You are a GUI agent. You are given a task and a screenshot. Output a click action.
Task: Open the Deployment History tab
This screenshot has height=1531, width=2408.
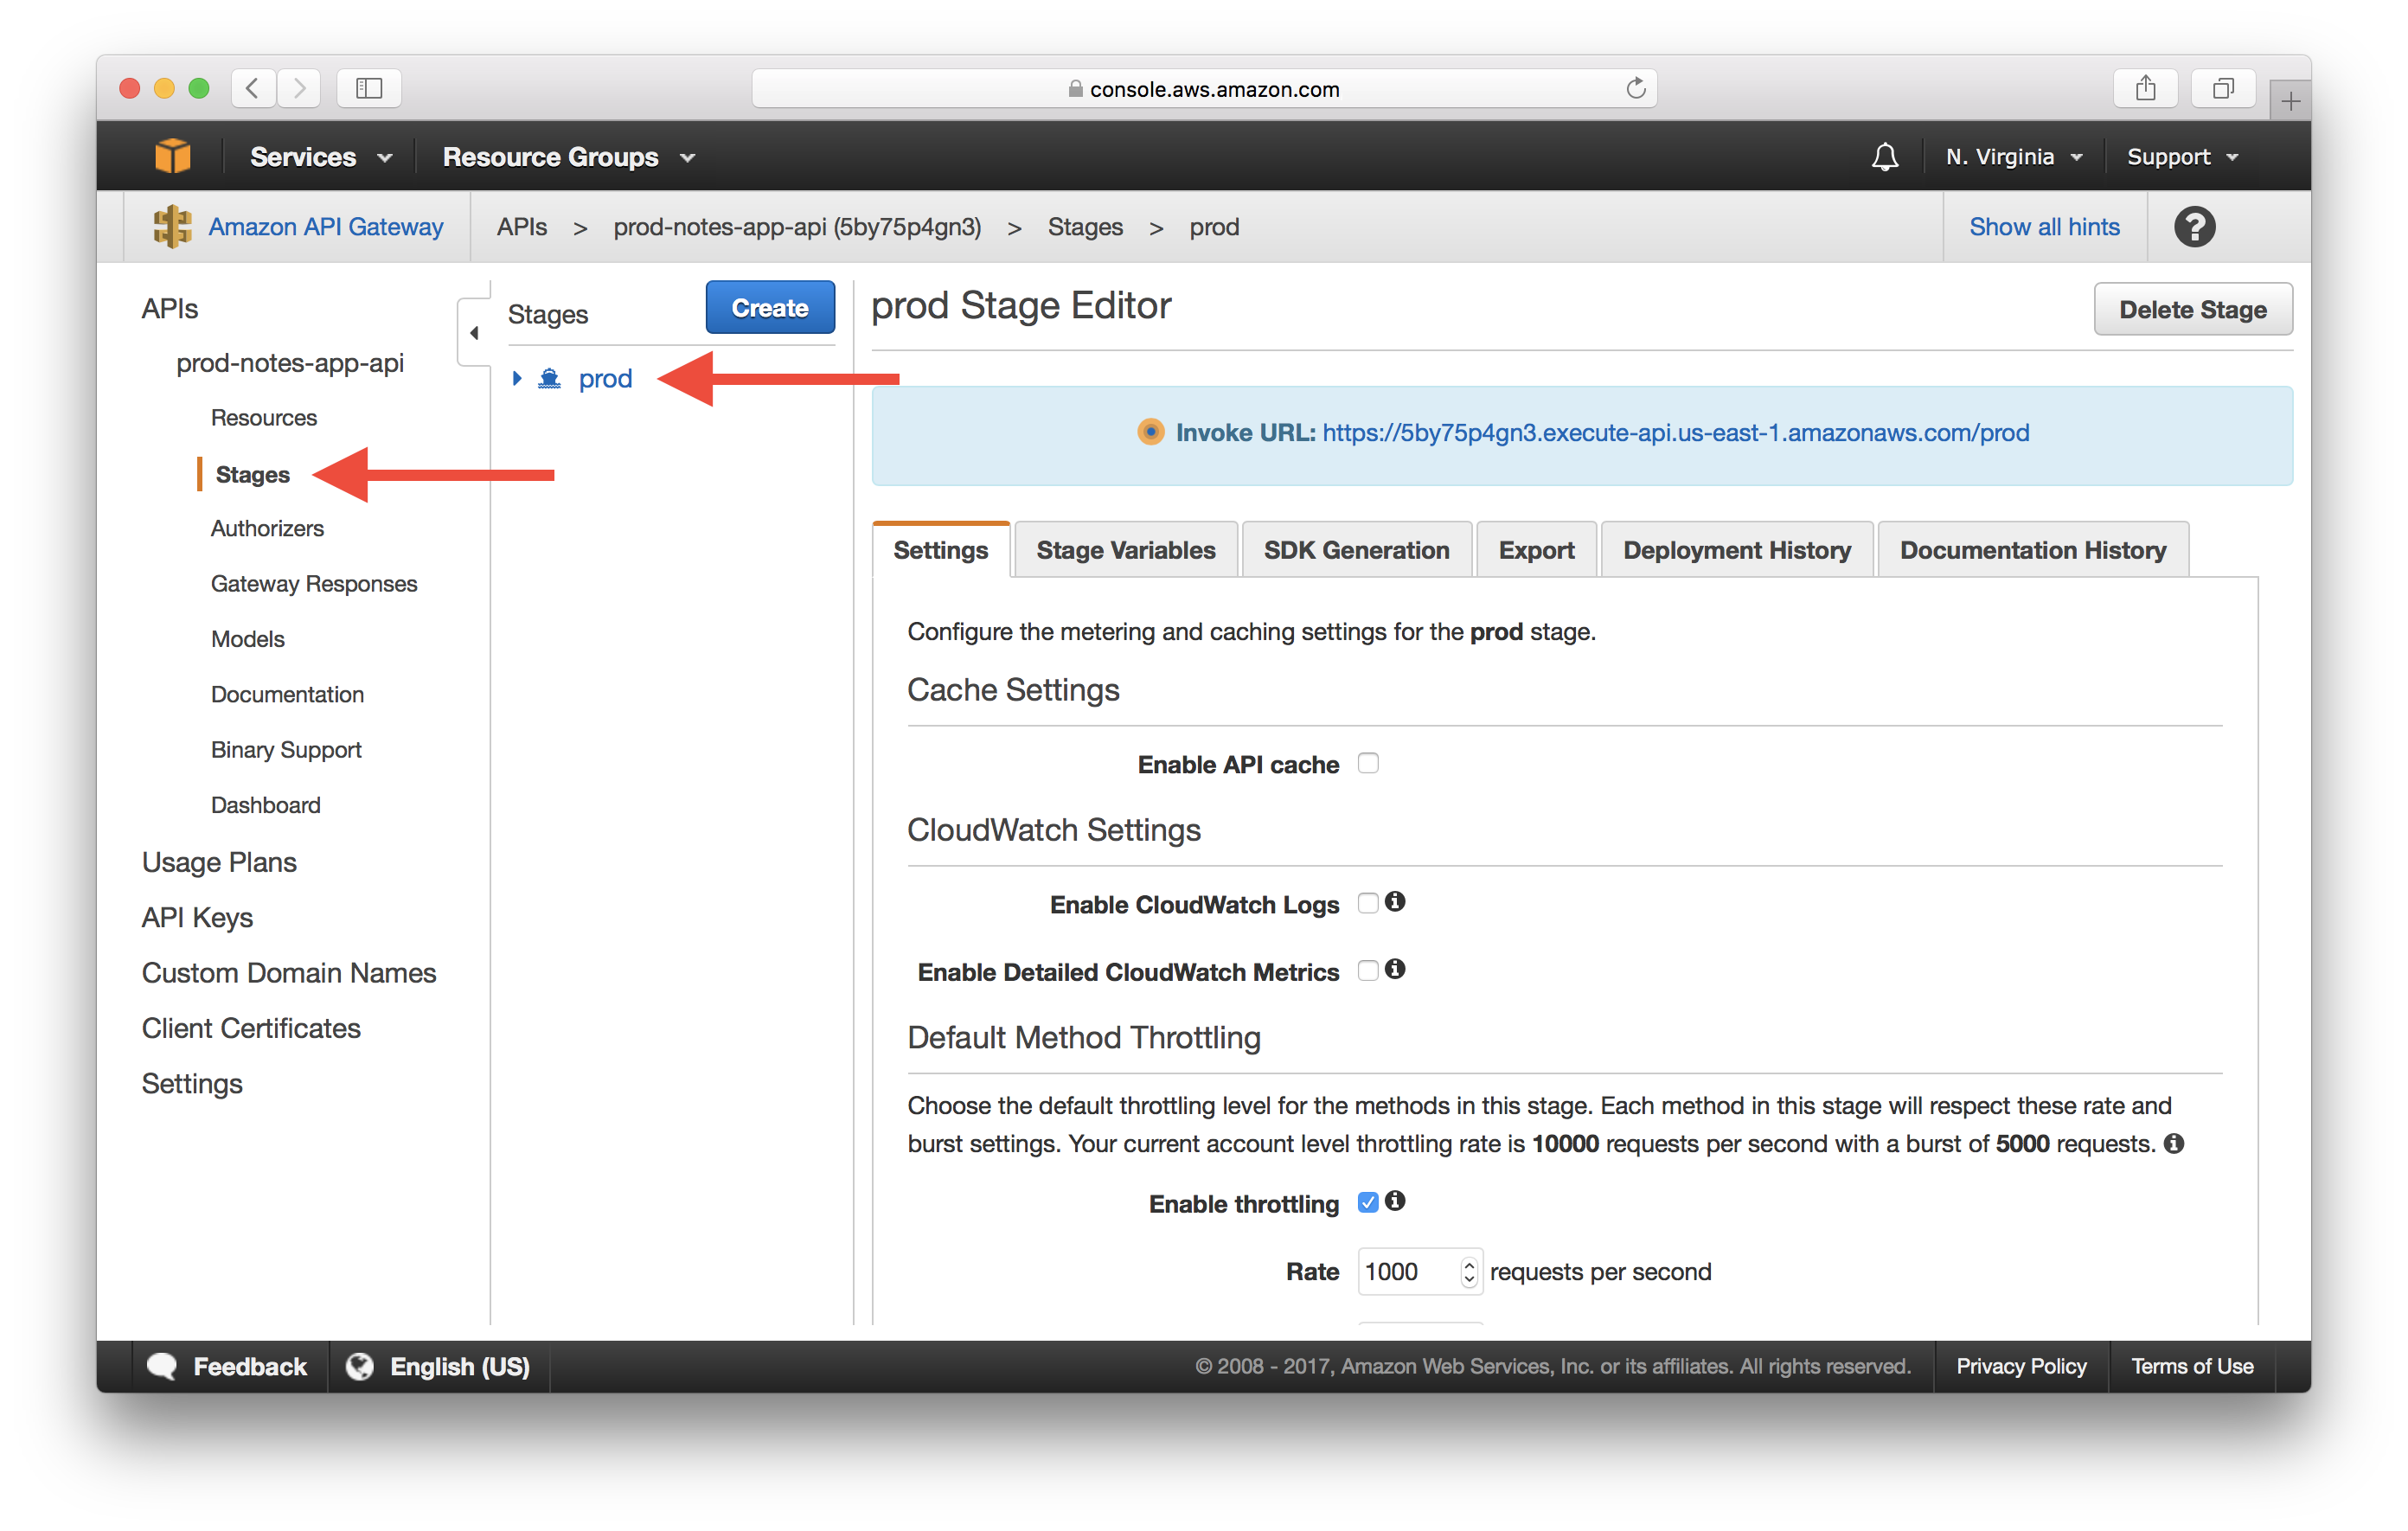[1736, 550]
